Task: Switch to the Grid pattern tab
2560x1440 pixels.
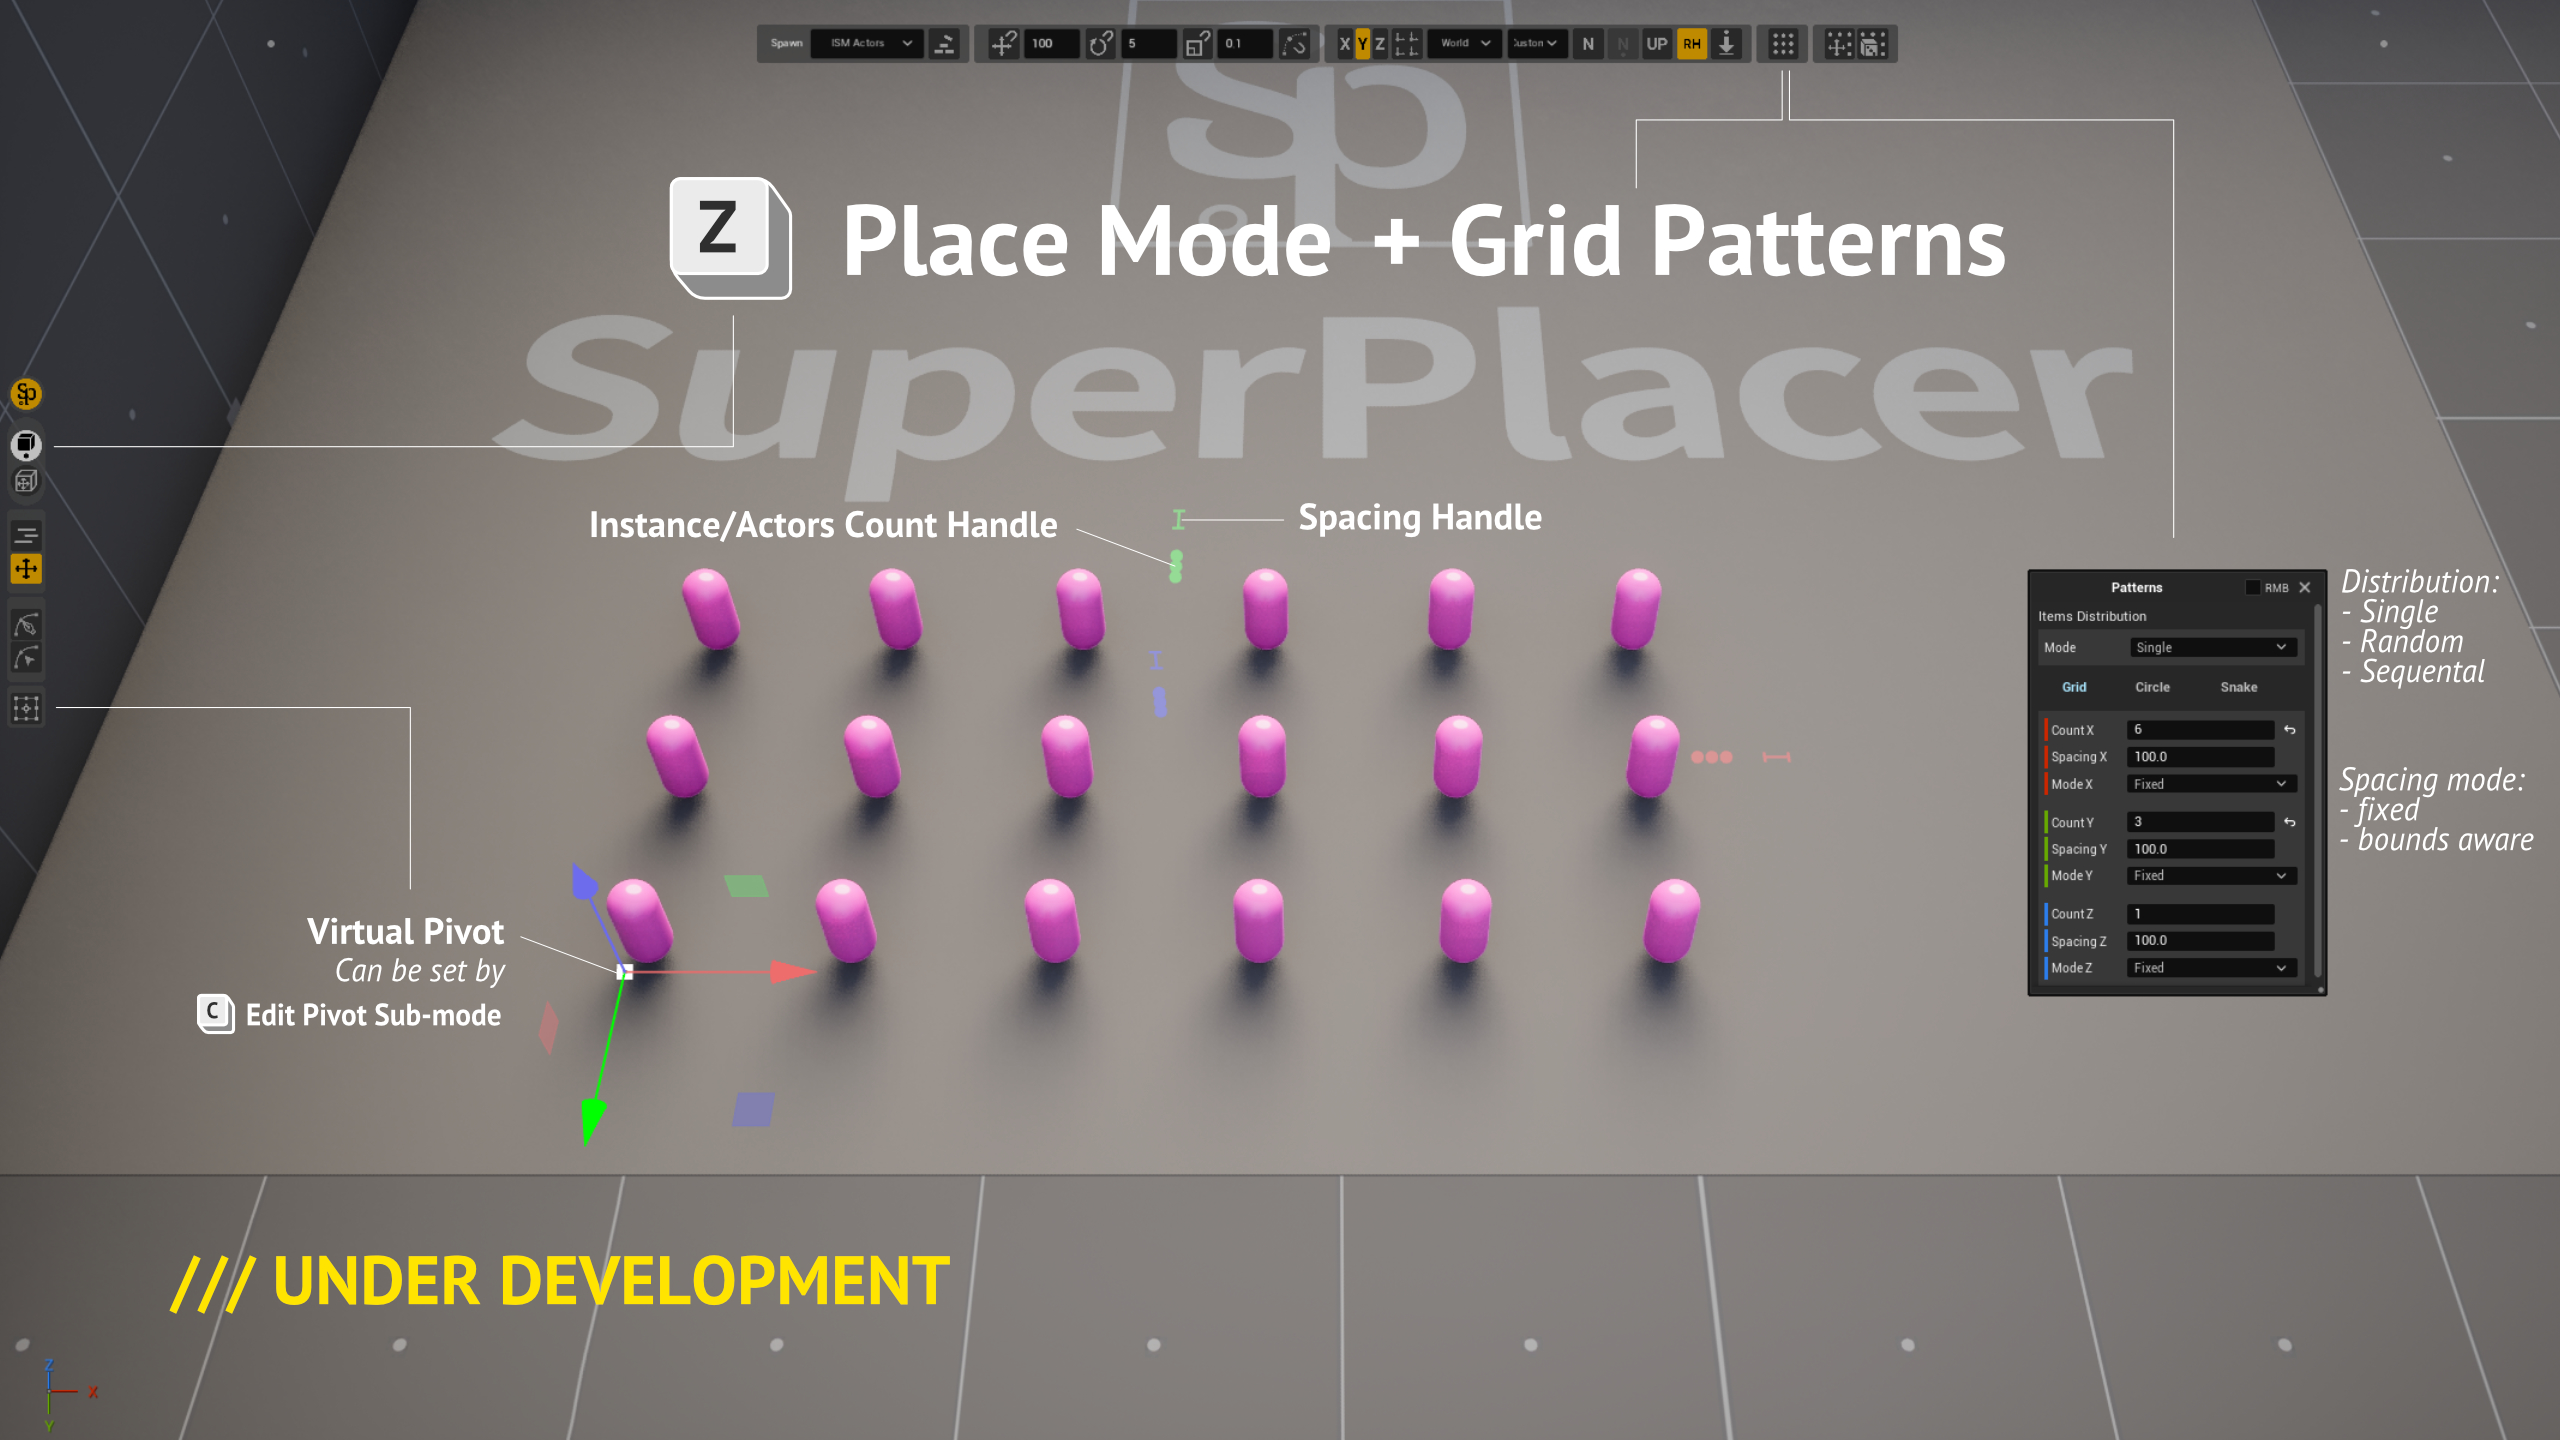Action: [x=2074, y=687]
